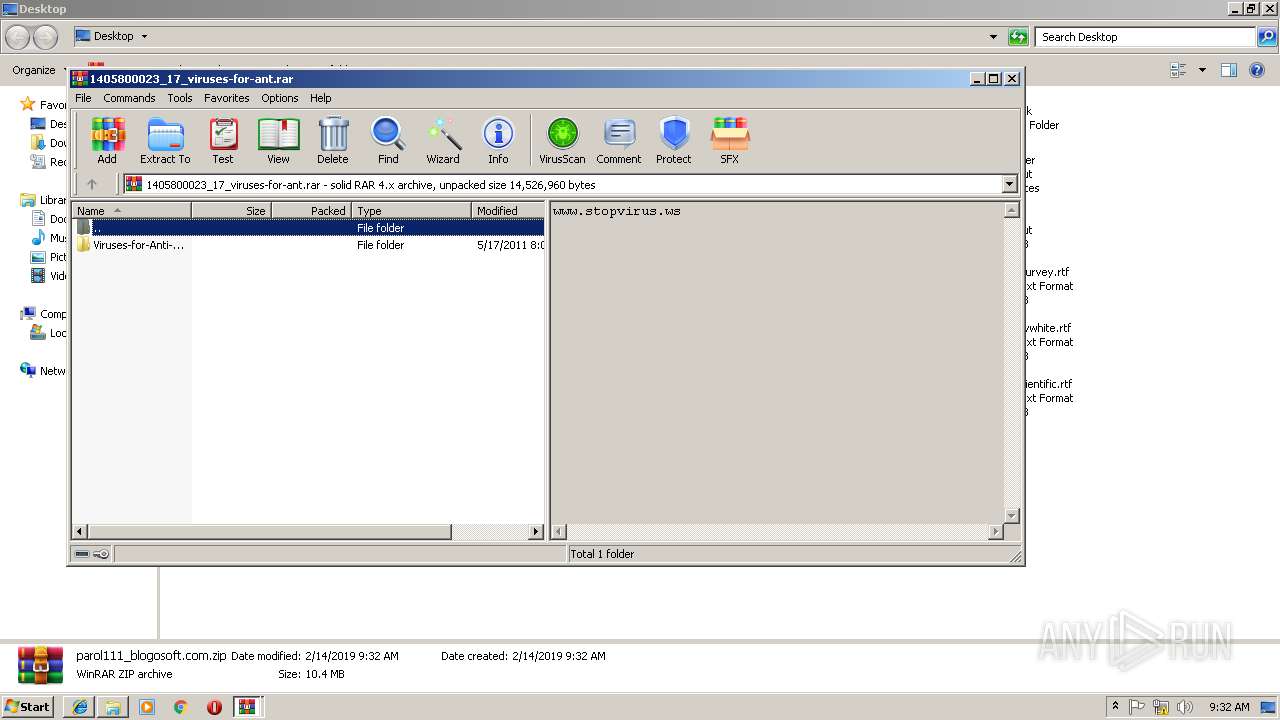1280x720 pixels.
Task: Go up one level in archive
Action: (92, 184)
